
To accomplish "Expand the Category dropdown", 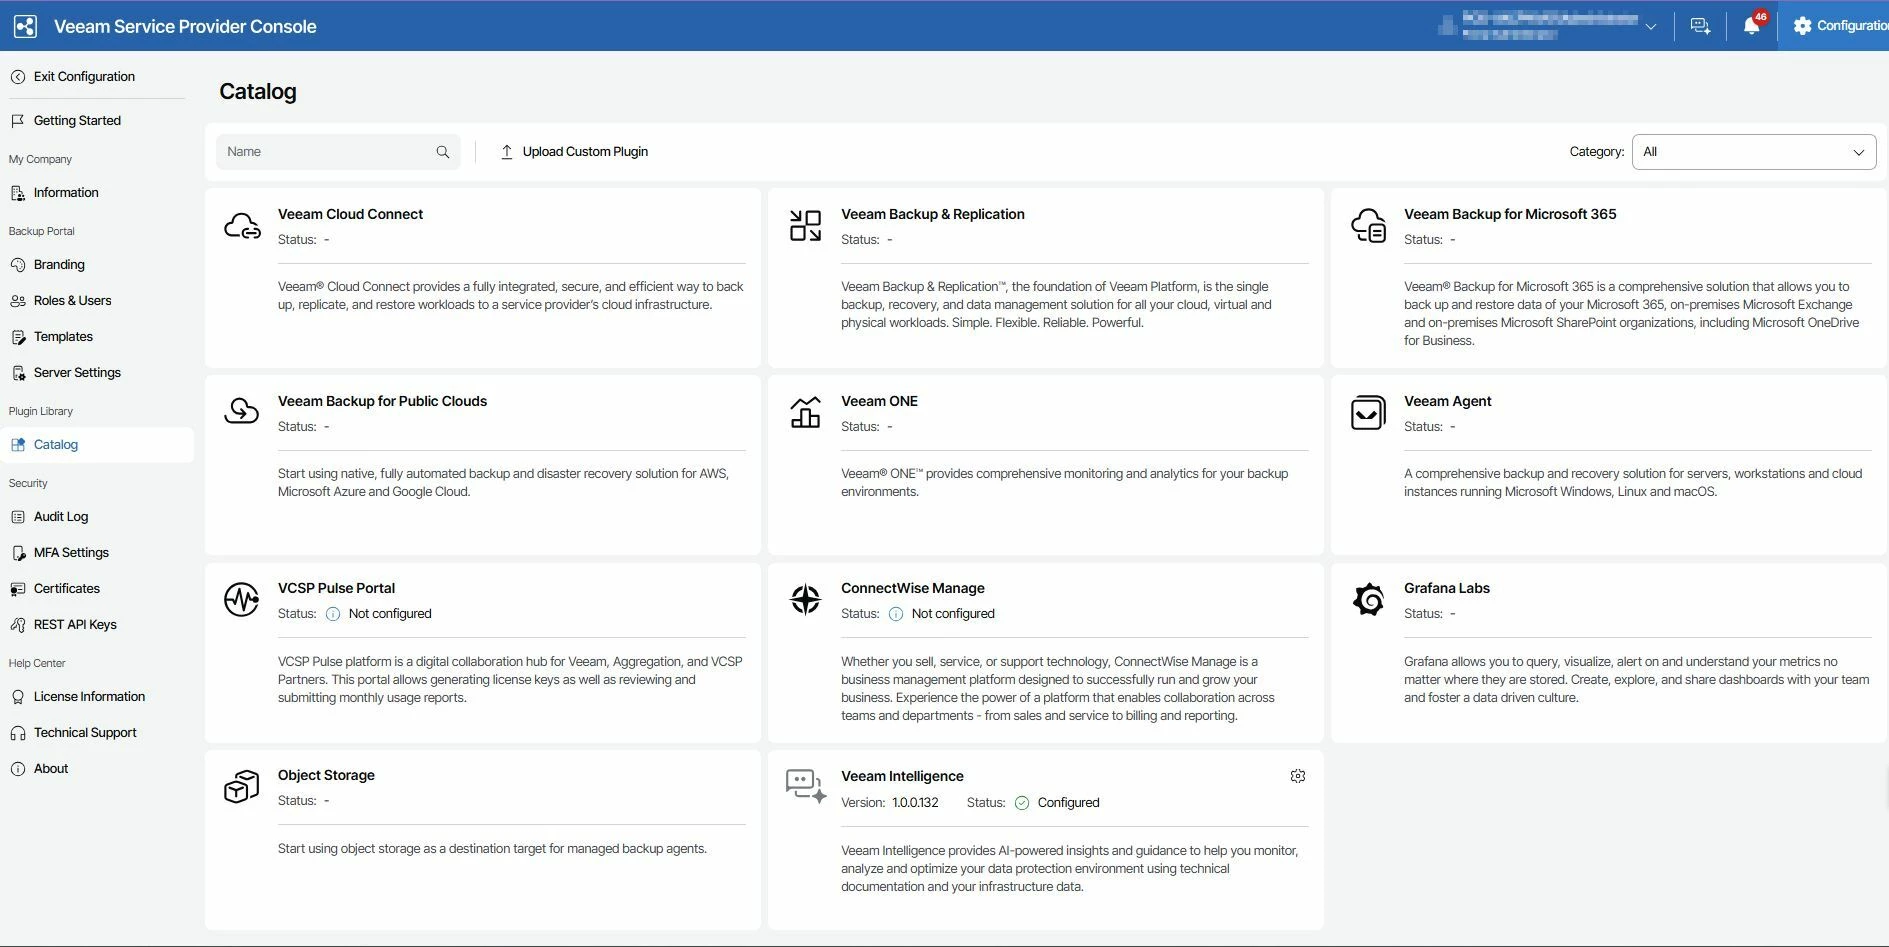I will pyautogui.click(x=1754, y=152).
